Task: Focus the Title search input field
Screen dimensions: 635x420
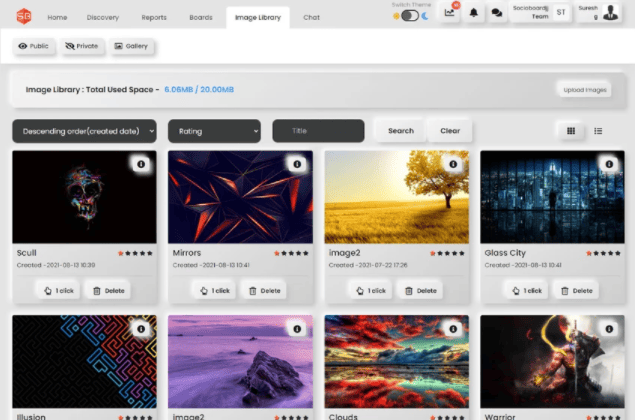Action: (318, 131)
